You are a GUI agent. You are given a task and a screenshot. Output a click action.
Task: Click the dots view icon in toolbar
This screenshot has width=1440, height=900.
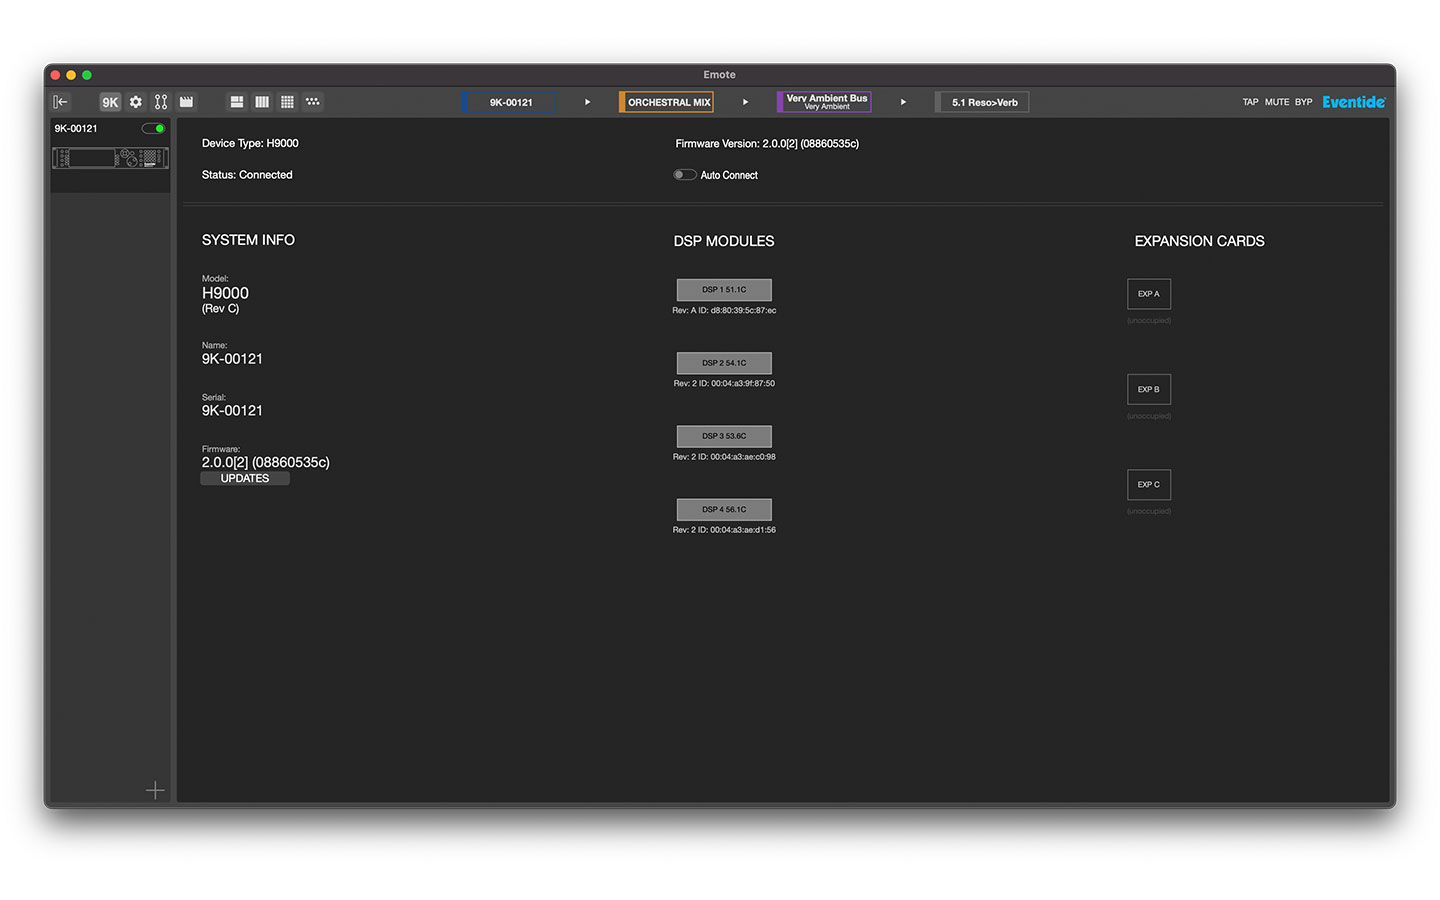[x=313, y=102]
